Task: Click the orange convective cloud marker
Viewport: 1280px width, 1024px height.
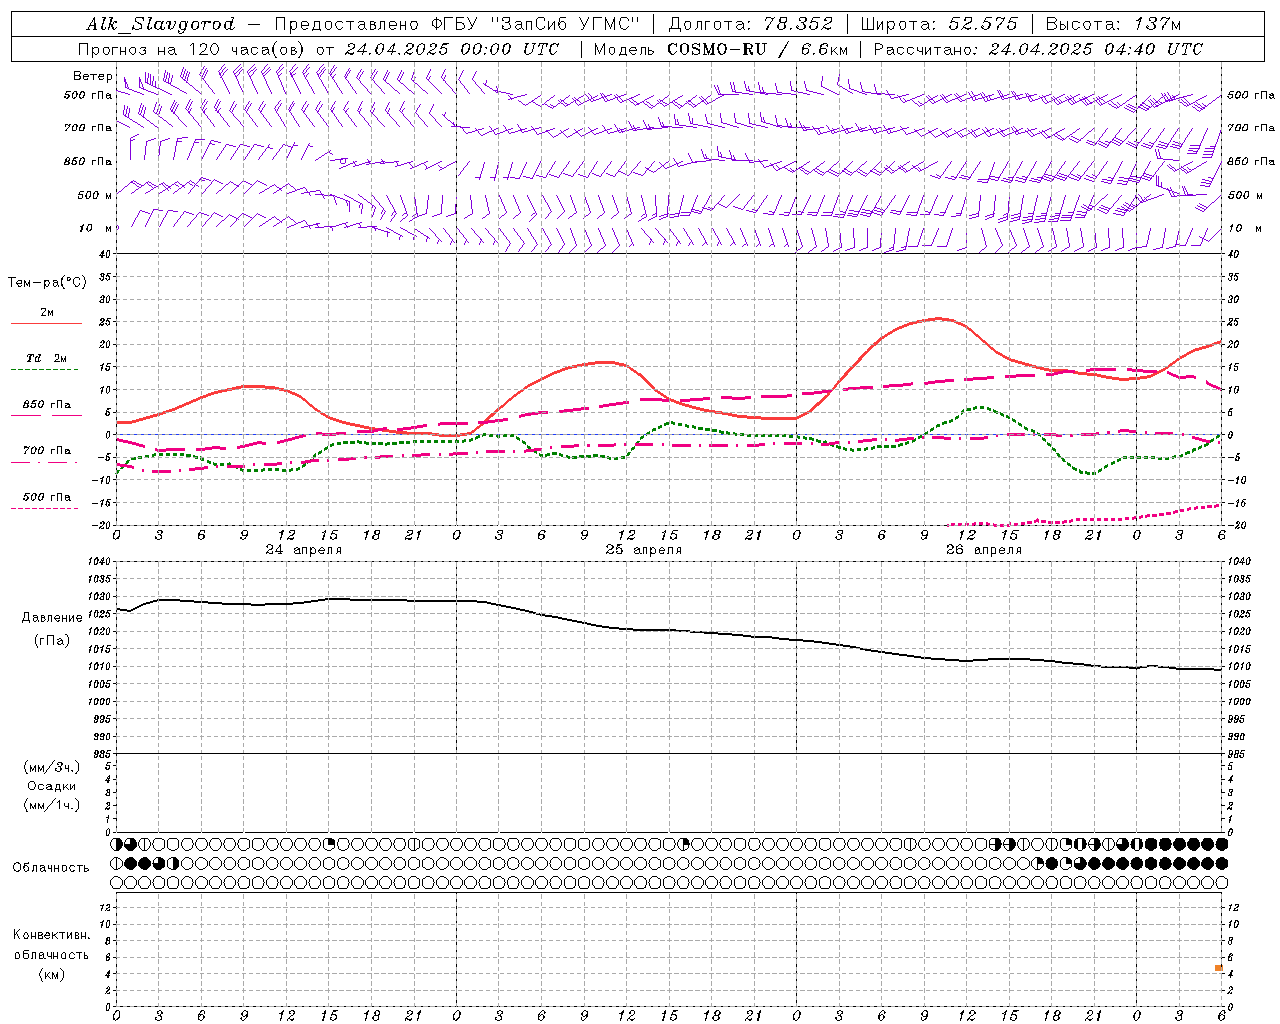Action: (x=1219, y=968)
